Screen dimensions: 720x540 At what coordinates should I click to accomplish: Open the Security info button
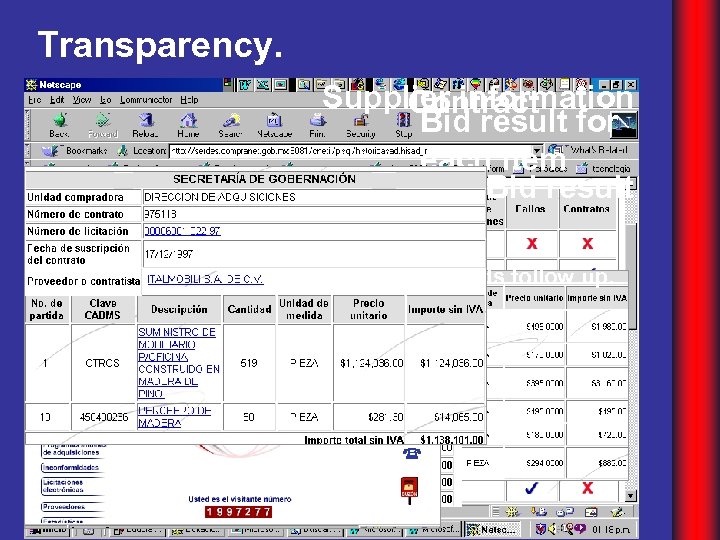361,125
